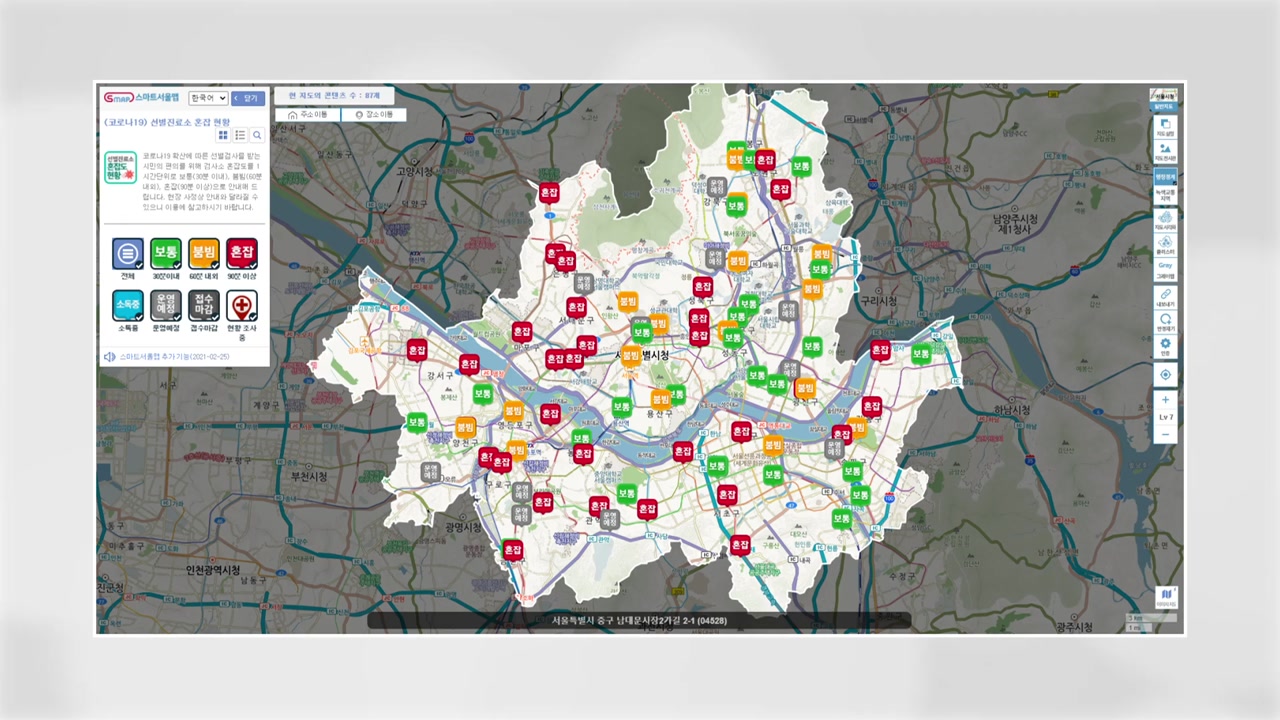Select 혼잡 marker nearest 구리시청 label

click(x=880, y=351)
